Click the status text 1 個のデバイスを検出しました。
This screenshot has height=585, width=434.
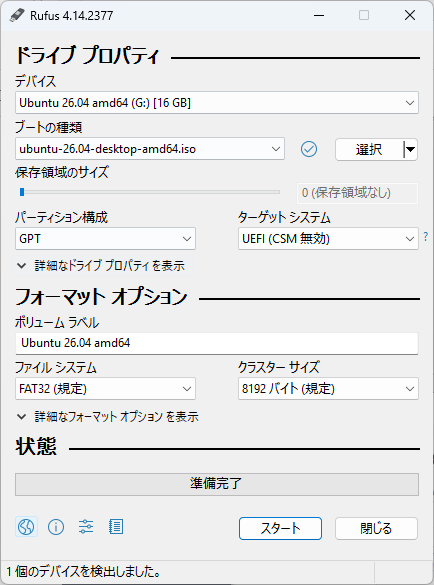click(84, 572)
